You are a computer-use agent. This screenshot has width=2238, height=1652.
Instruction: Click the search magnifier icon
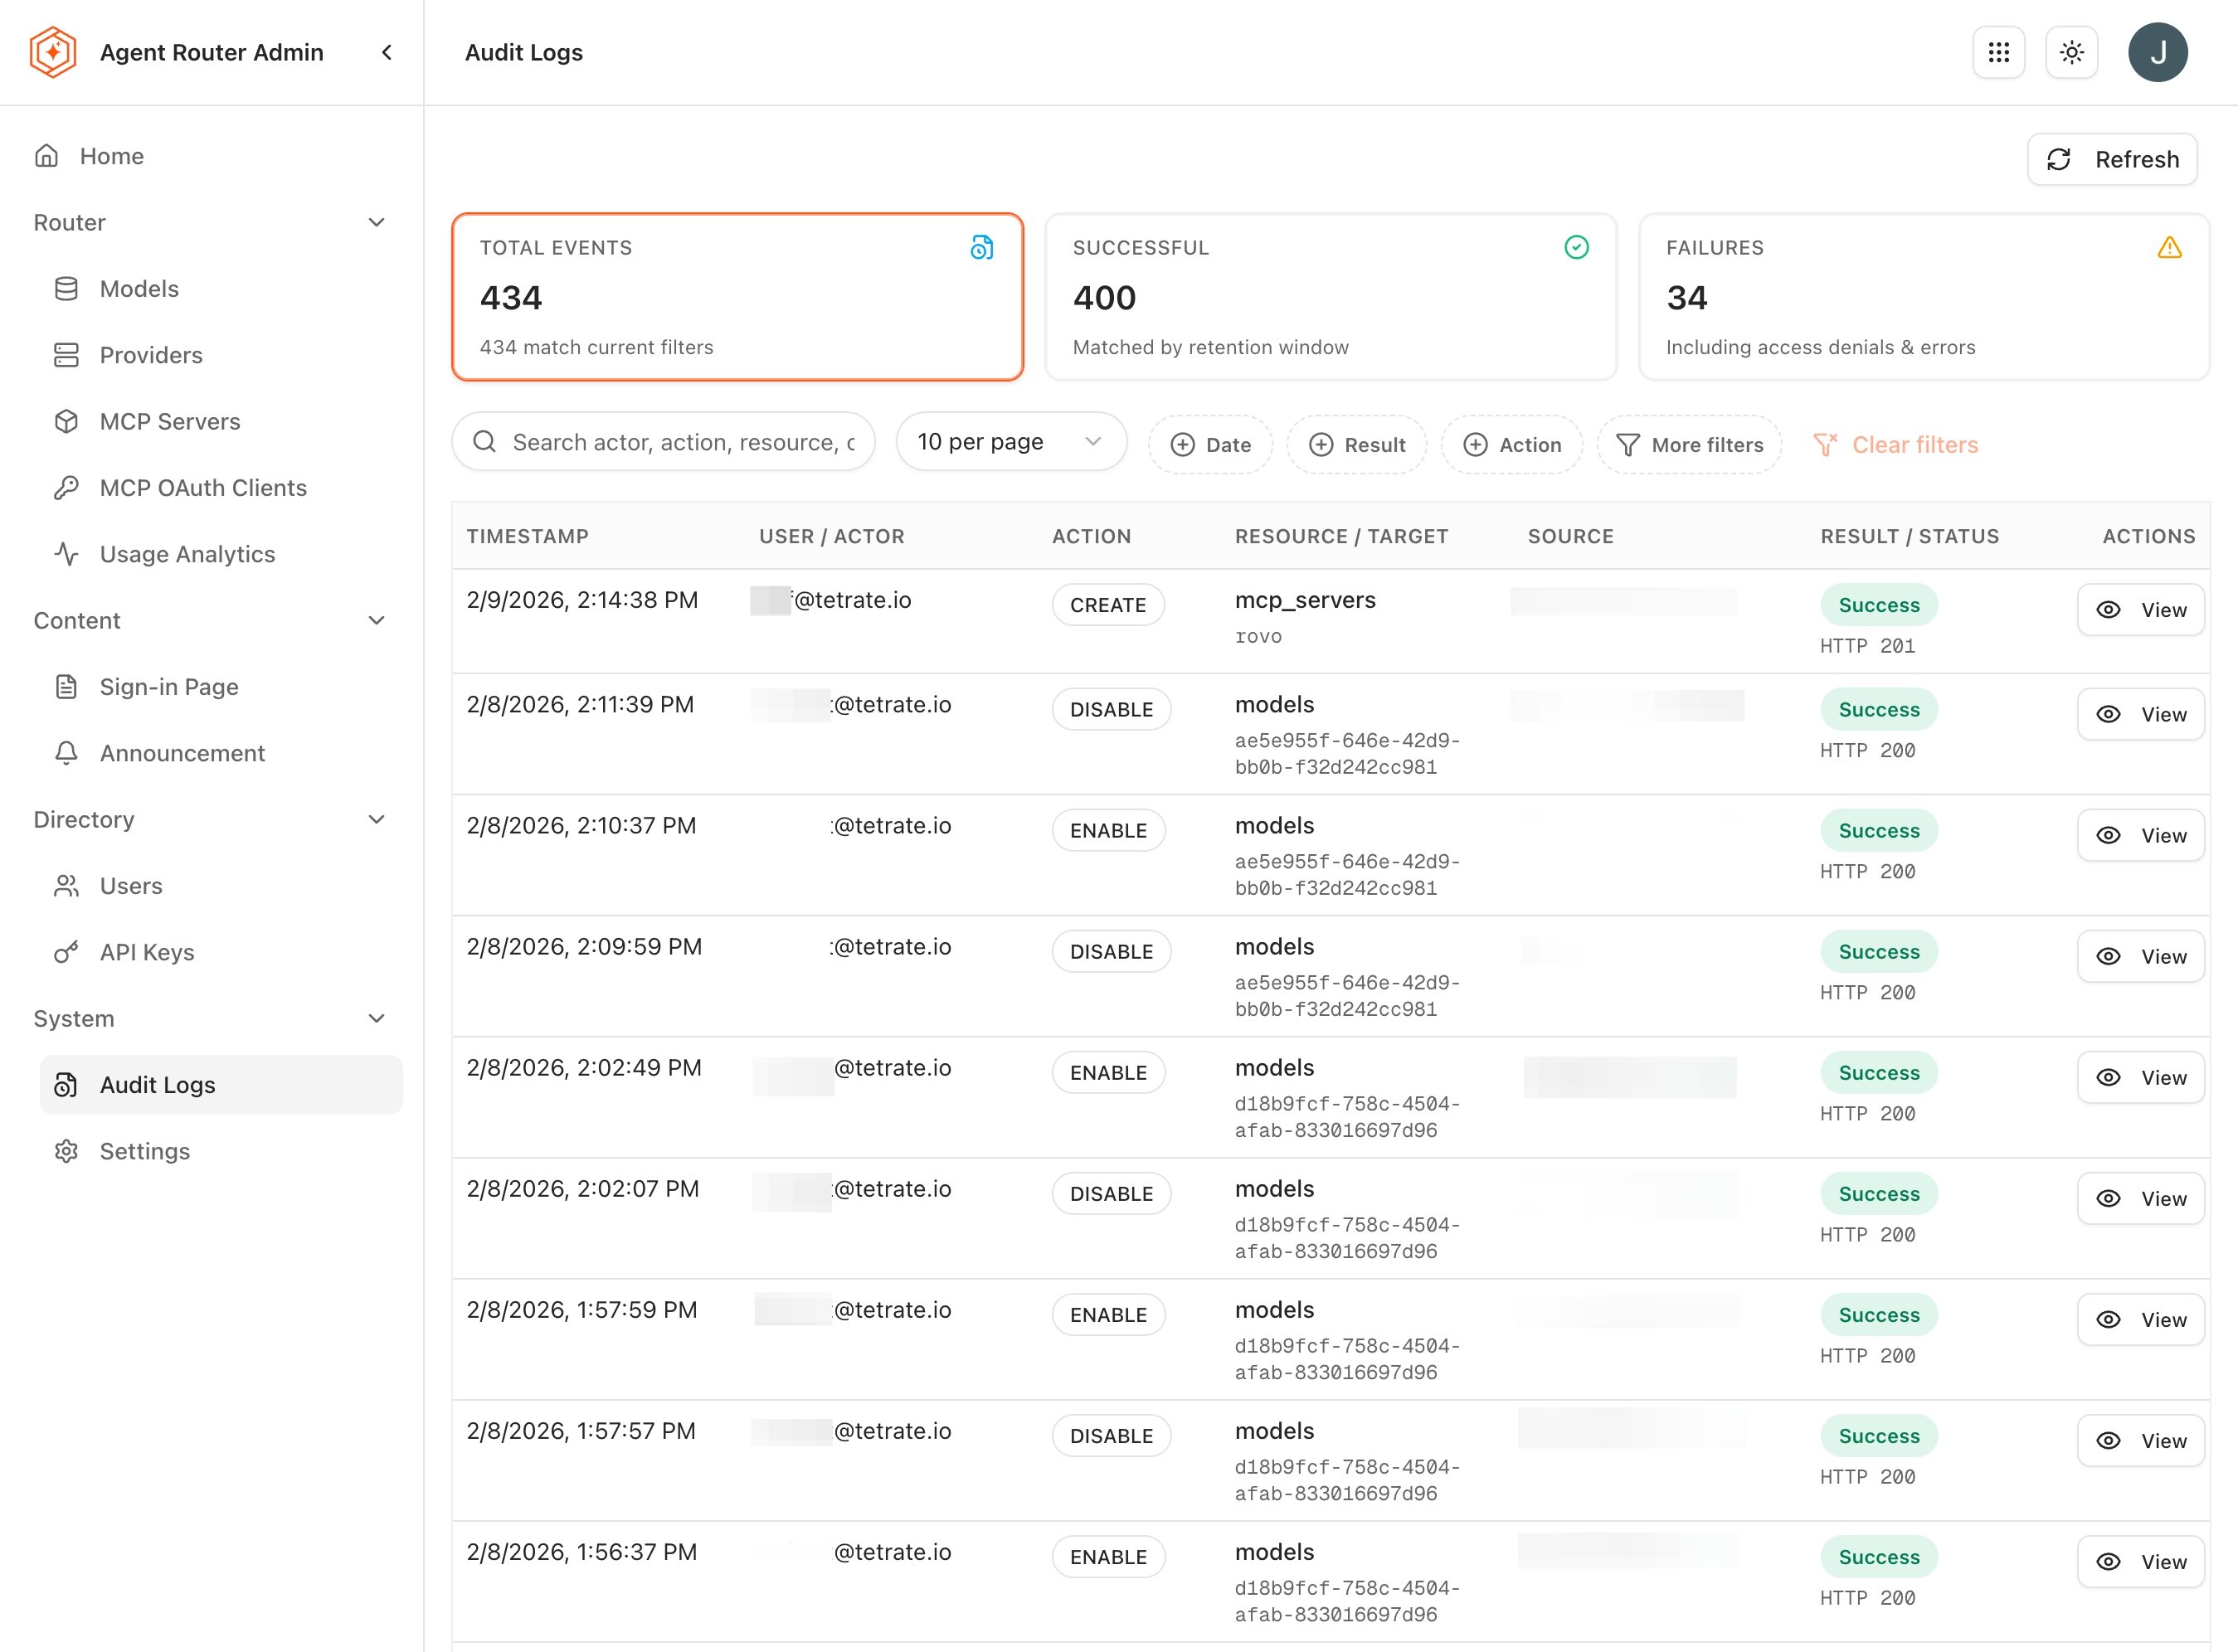point(485,441)
